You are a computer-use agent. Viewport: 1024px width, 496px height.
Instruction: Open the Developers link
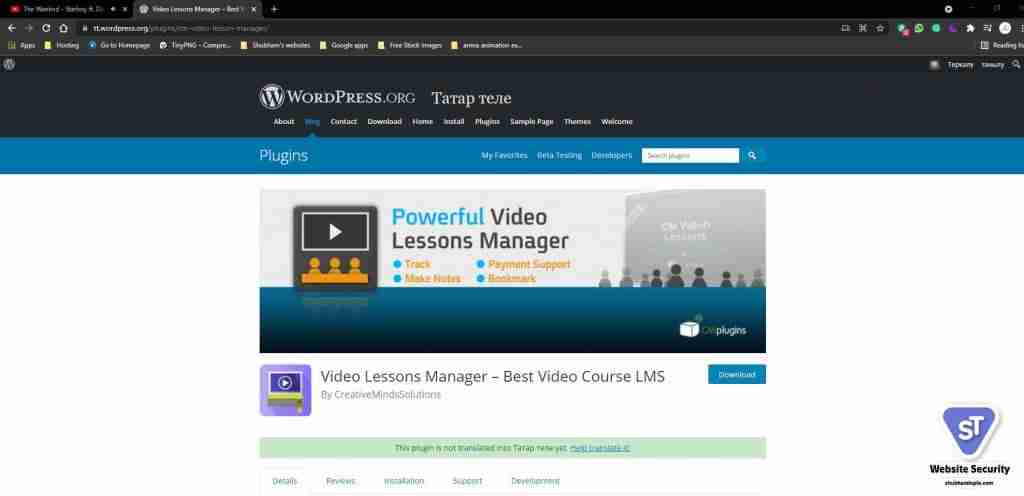pyautogui.click(x=612, y=156)
